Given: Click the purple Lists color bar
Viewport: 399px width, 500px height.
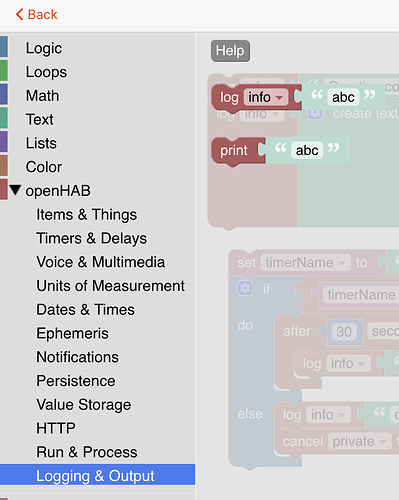Looking at the screenshot, I should coord(4,143).
